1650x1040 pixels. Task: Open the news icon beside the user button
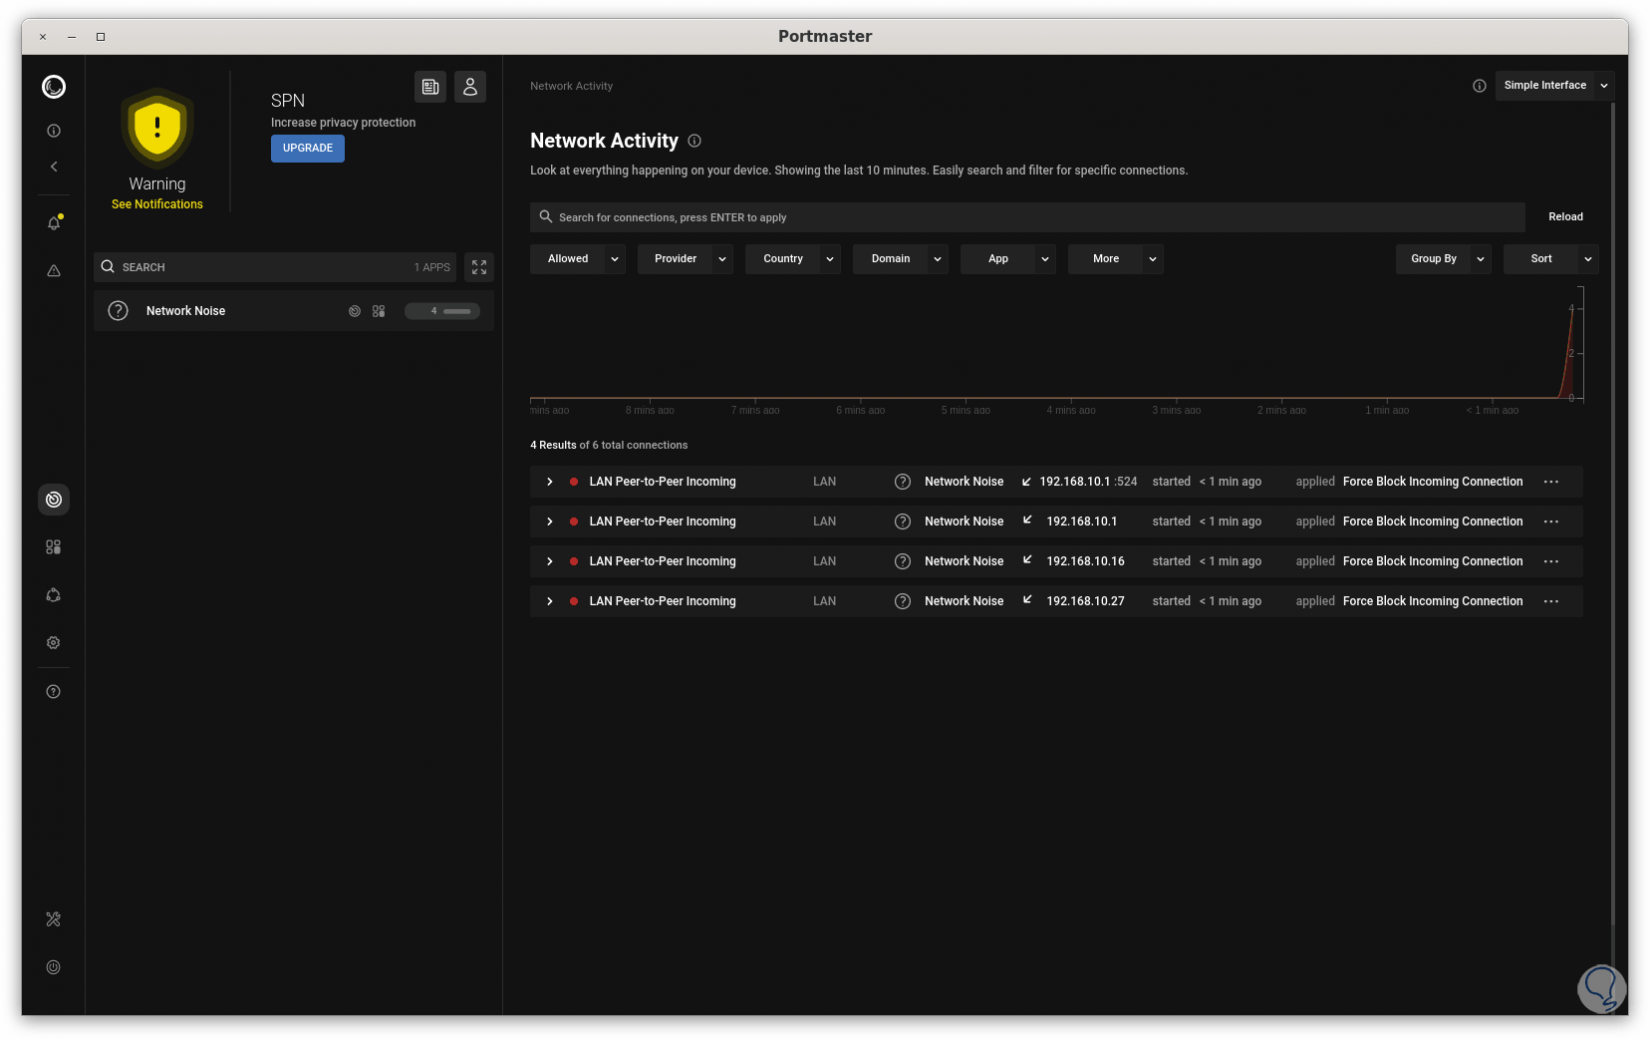[x=431, y=87]
